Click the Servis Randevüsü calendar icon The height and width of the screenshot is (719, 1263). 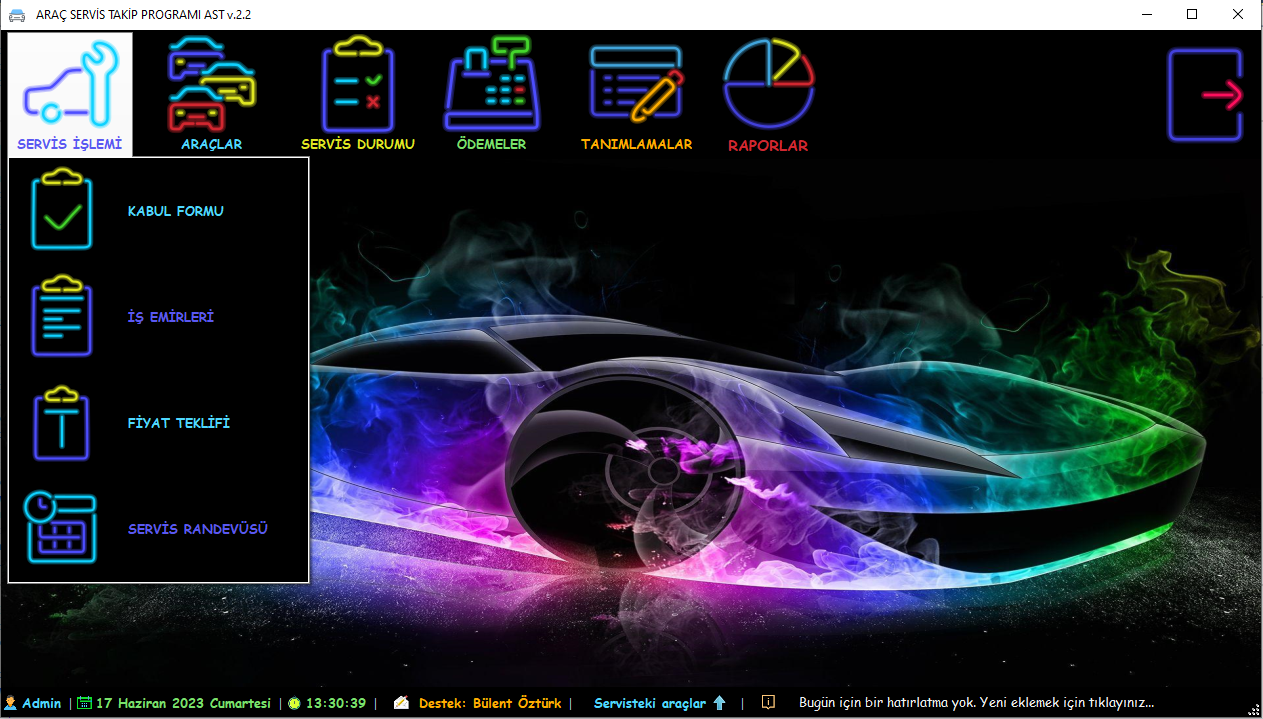[62, 528]
